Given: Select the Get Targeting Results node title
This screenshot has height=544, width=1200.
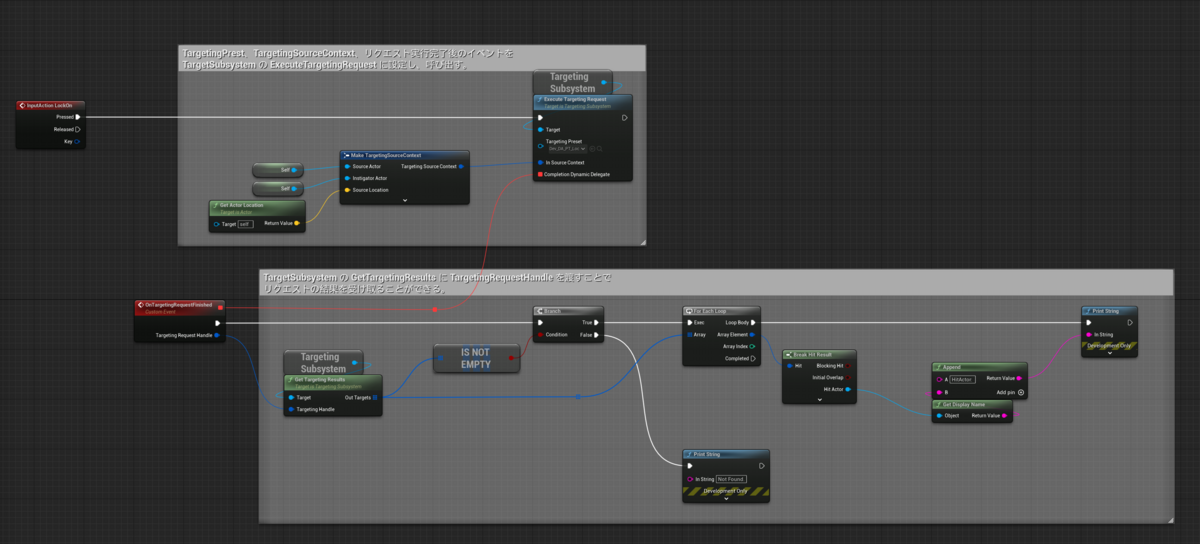Looking at the screenshot, I should (x=319, y=380).
